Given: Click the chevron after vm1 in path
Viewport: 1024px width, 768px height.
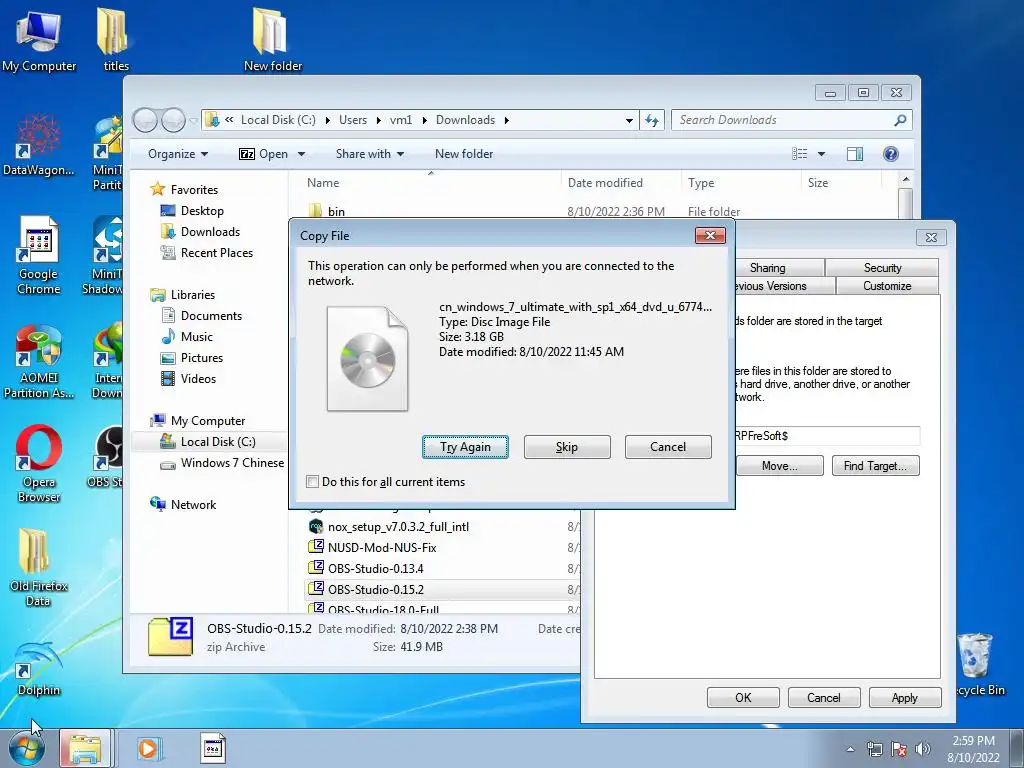Looking at the screenshot, I should pyautogui.click(x=424, y=120).
